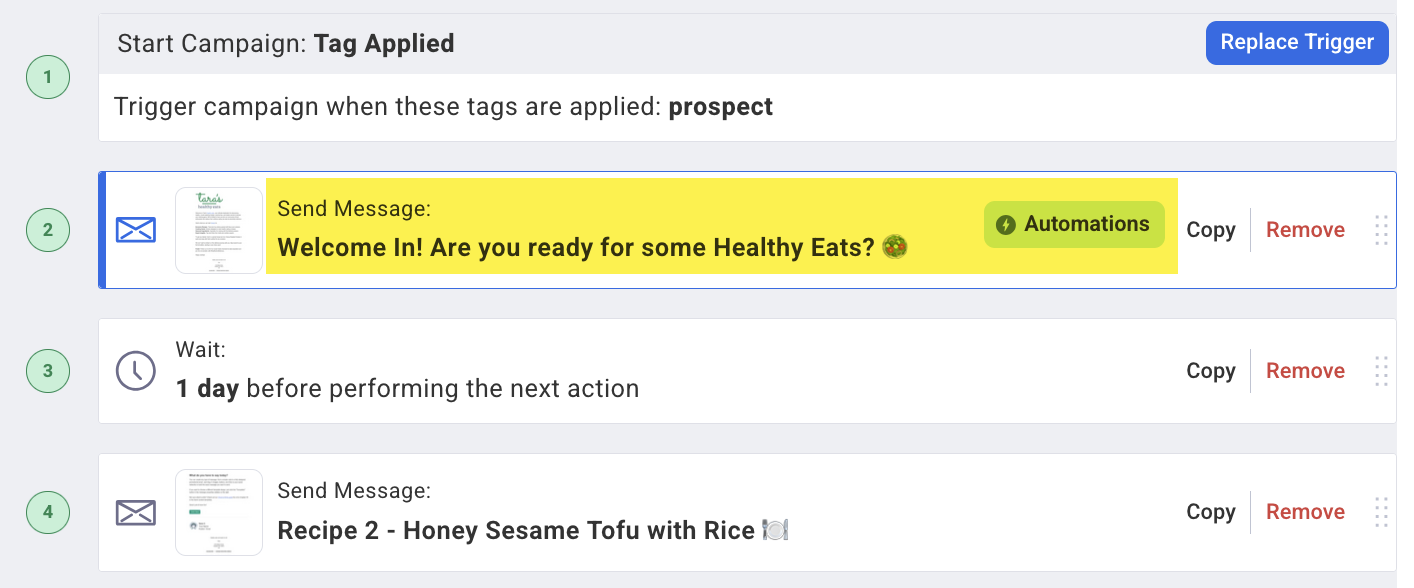1414x588 pixels.
Task: Grab the drag handle on Welcome message row
Action: [1381, 230]
